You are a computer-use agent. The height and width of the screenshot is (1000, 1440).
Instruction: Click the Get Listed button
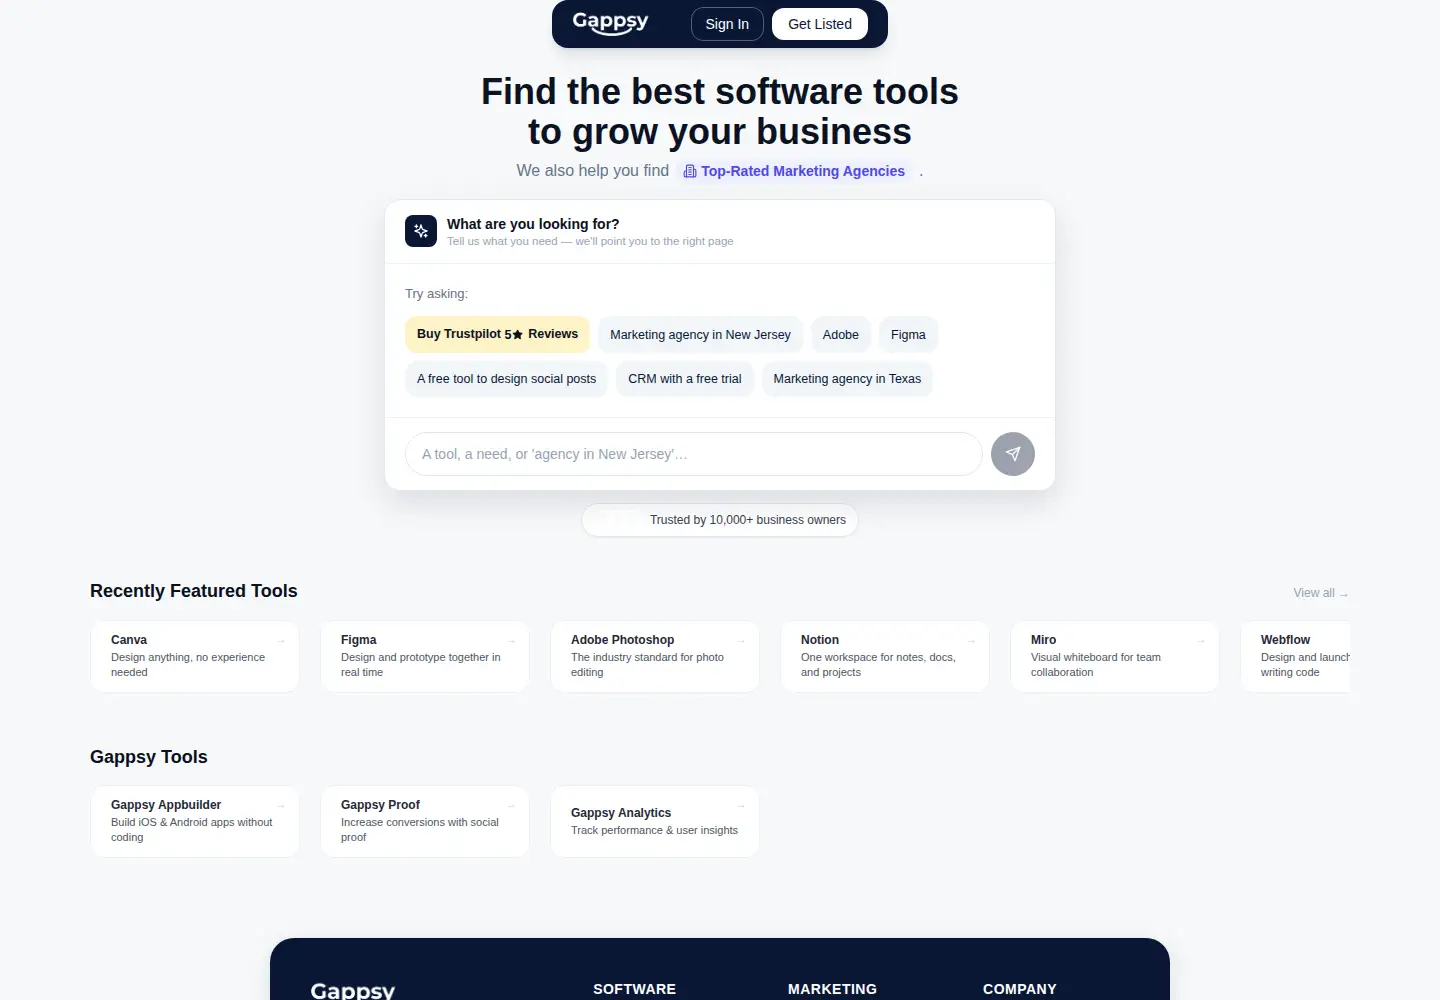click(820, 24)
